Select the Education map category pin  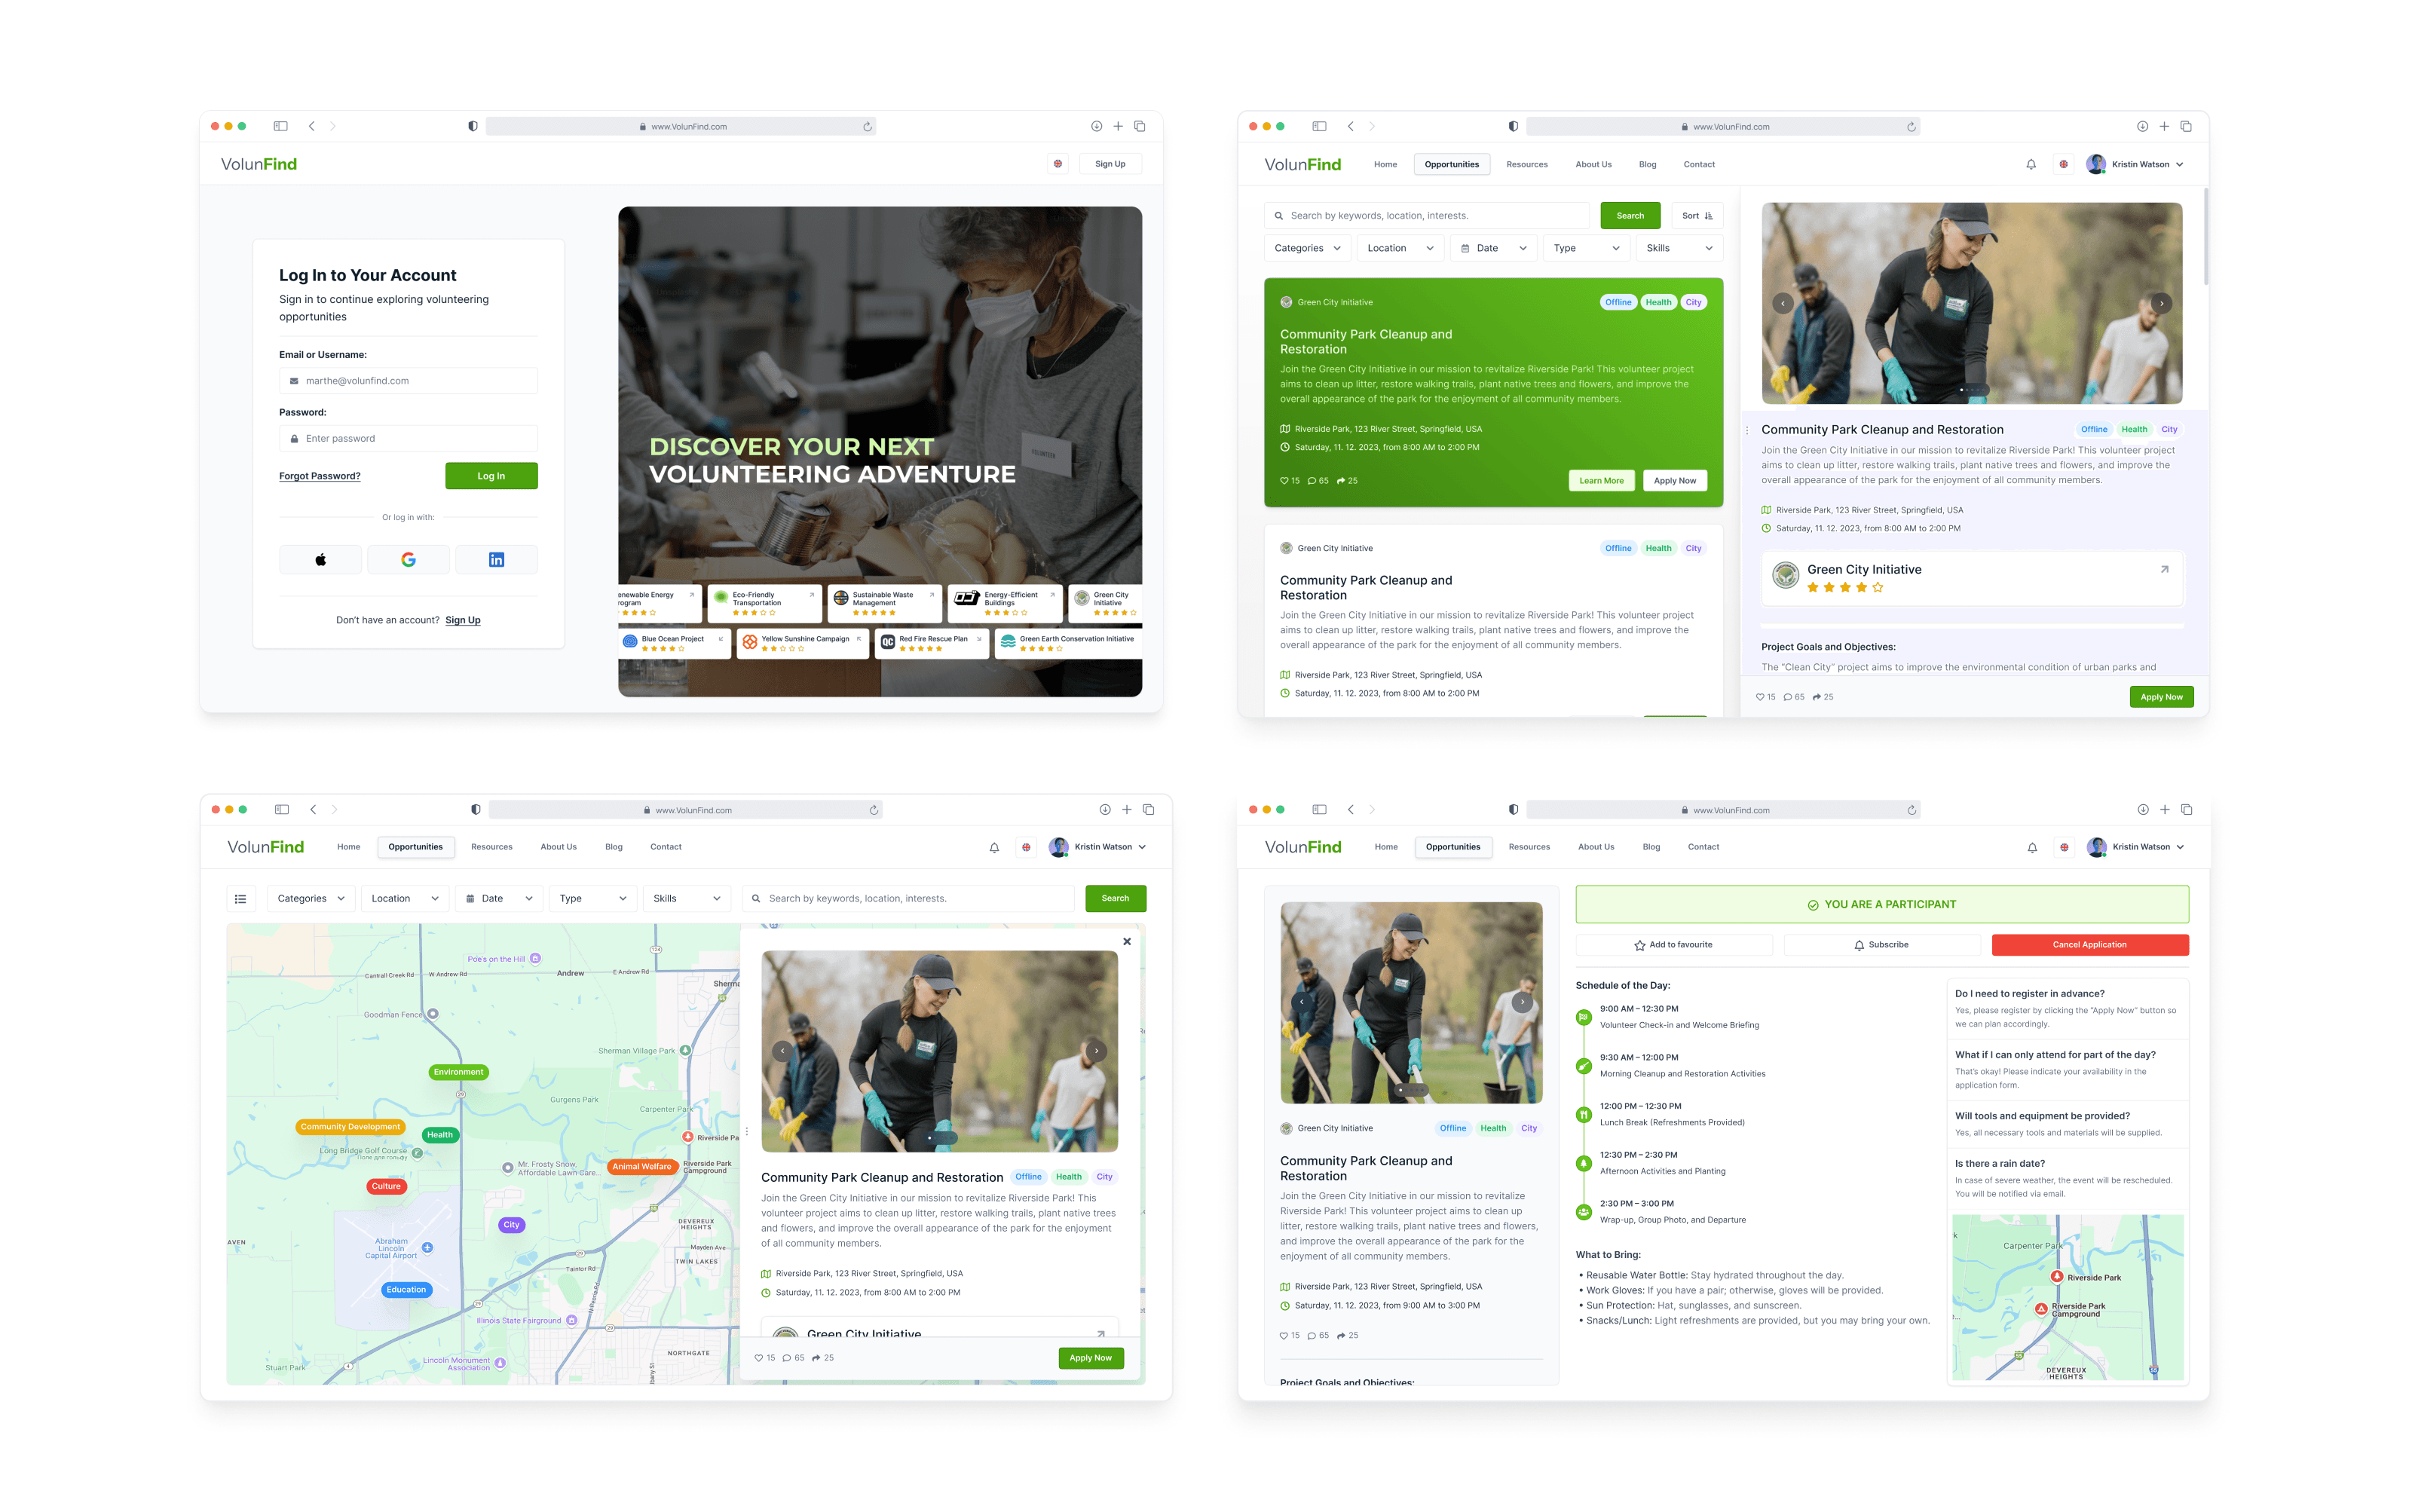pyautogui.click(x=406, y=1290)
